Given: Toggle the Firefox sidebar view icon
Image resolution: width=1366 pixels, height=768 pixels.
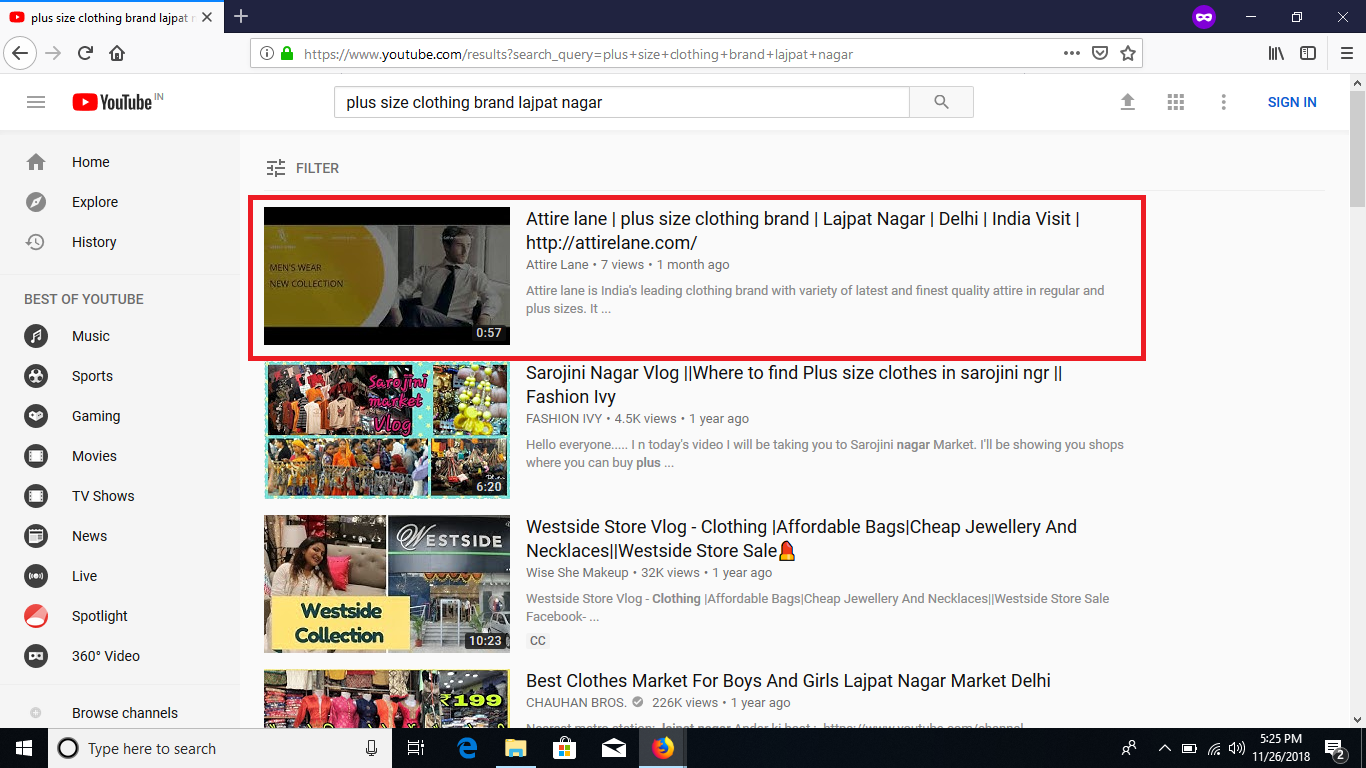Looking at the screenshot, I should [1307, 53].
